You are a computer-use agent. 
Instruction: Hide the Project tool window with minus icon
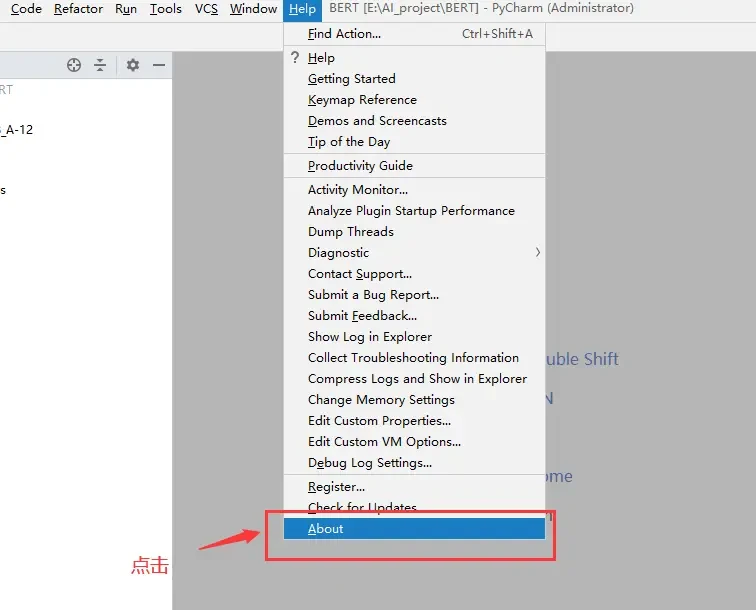coord(159,65)
